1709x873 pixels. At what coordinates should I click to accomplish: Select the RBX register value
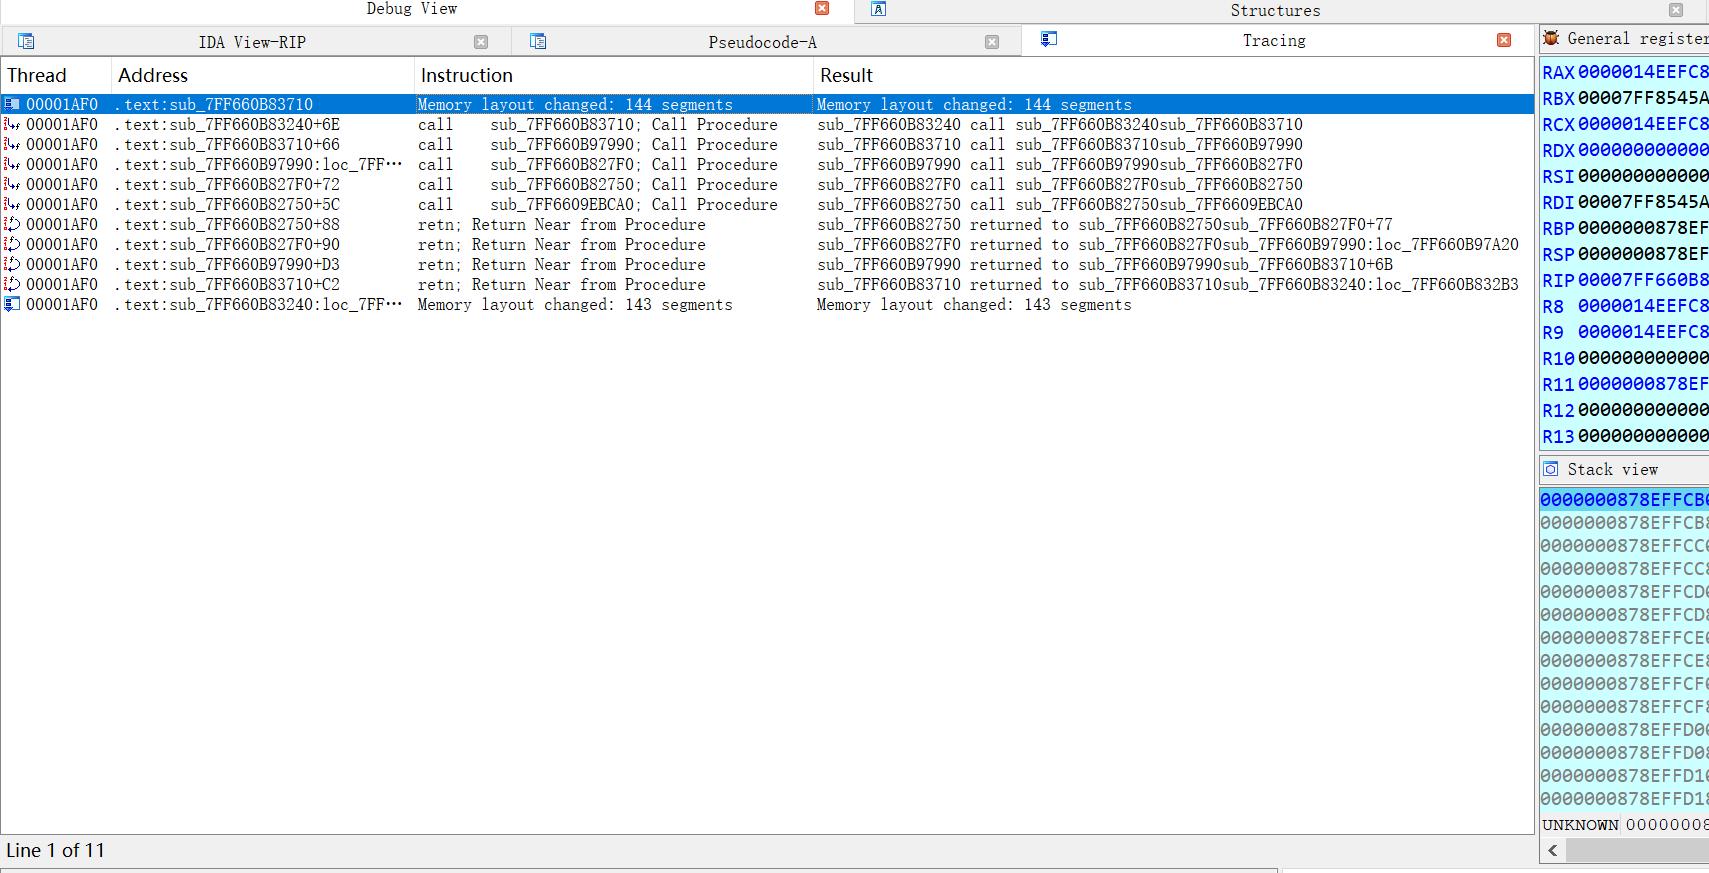coord(1643,98)
